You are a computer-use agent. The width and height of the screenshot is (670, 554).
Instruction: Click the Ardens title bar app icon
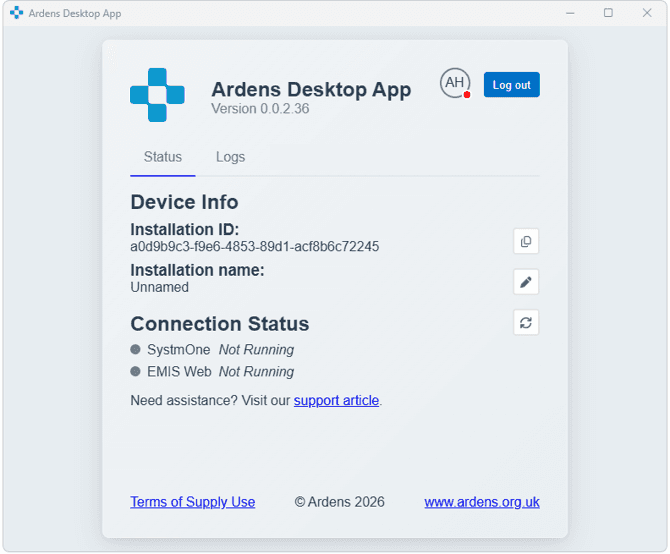[x=16, y=13]
